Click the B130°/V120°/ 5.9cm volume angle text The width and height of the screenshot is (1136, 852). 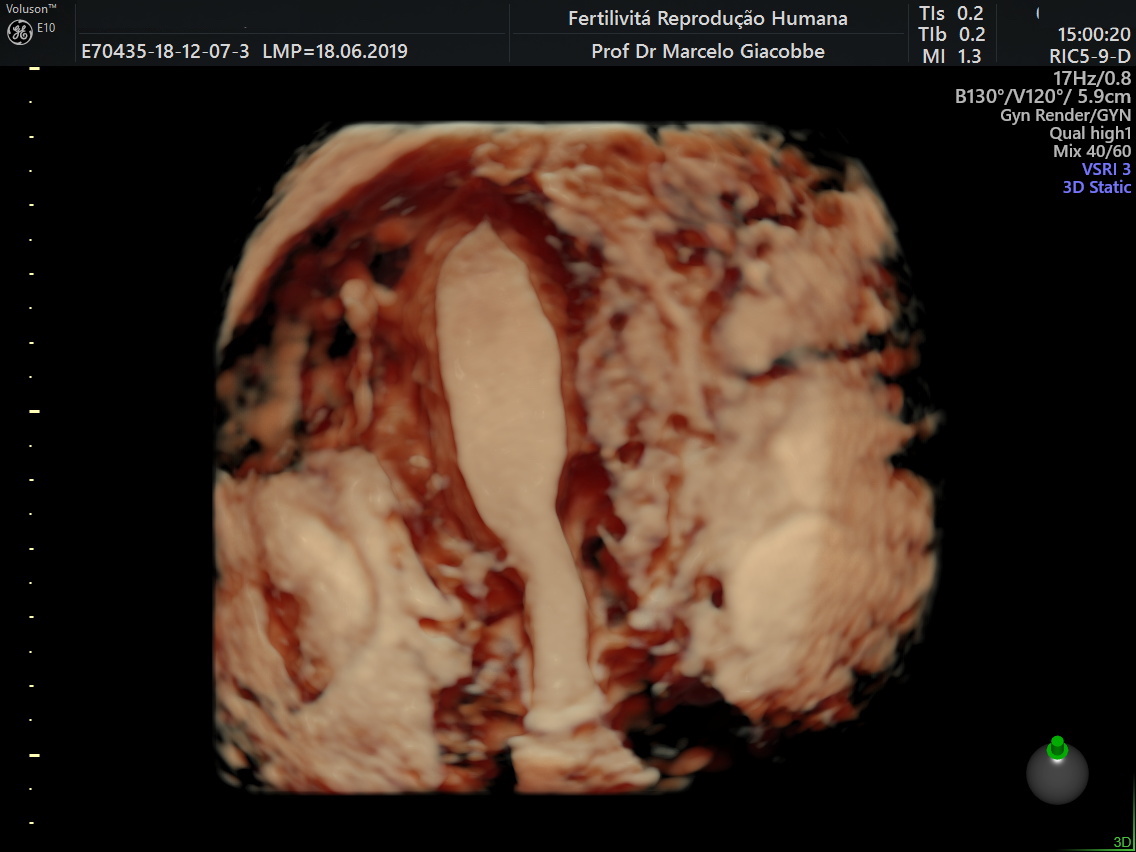tap(1042, 97)
